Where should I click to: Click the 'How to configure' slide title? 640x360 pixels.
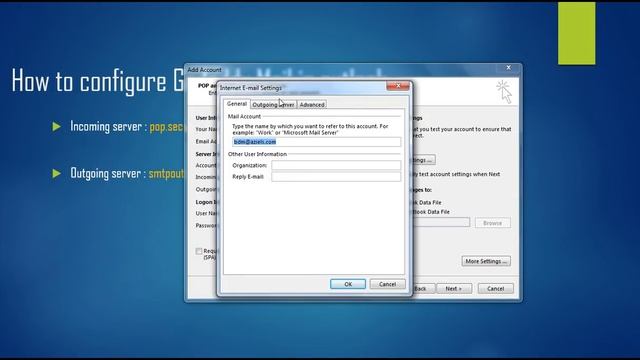[98, 81]
